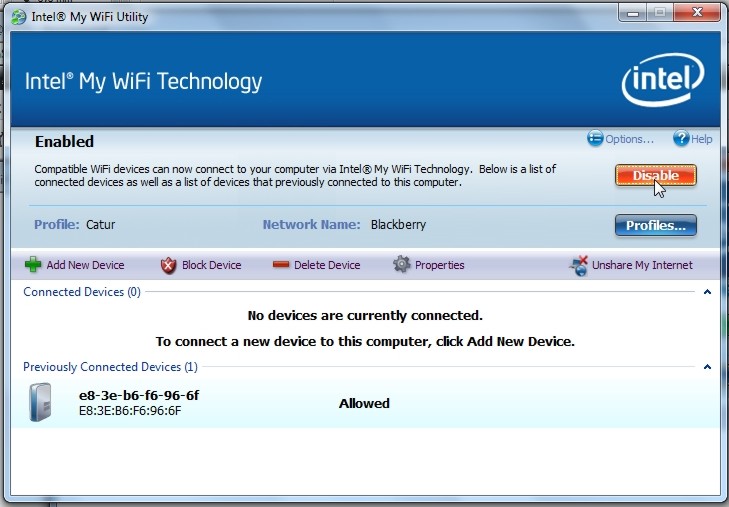Select the e8-3e-b6-f6-96-6f device icon
This screenshot has width=729, height=507.
tap(40, 402)
